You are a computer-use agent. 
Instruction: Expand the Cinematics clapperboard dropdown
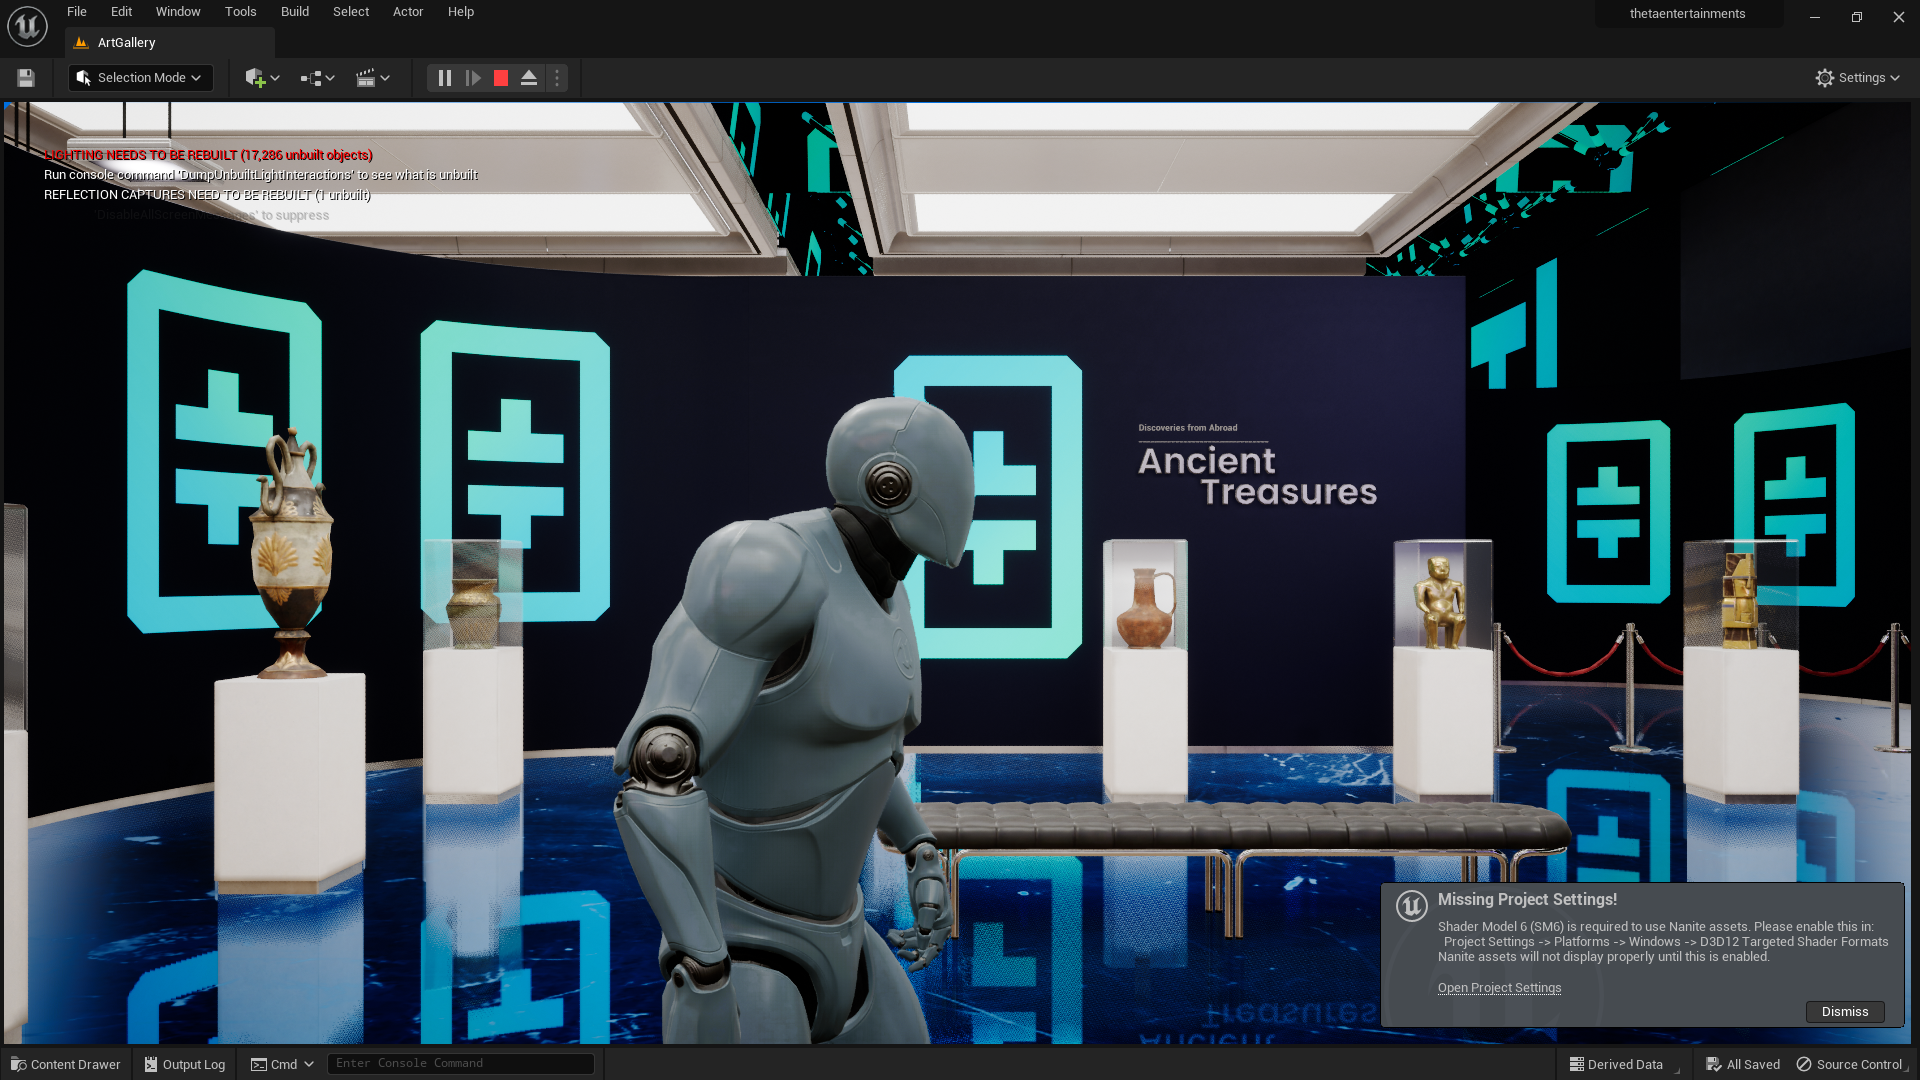[372, 78]
